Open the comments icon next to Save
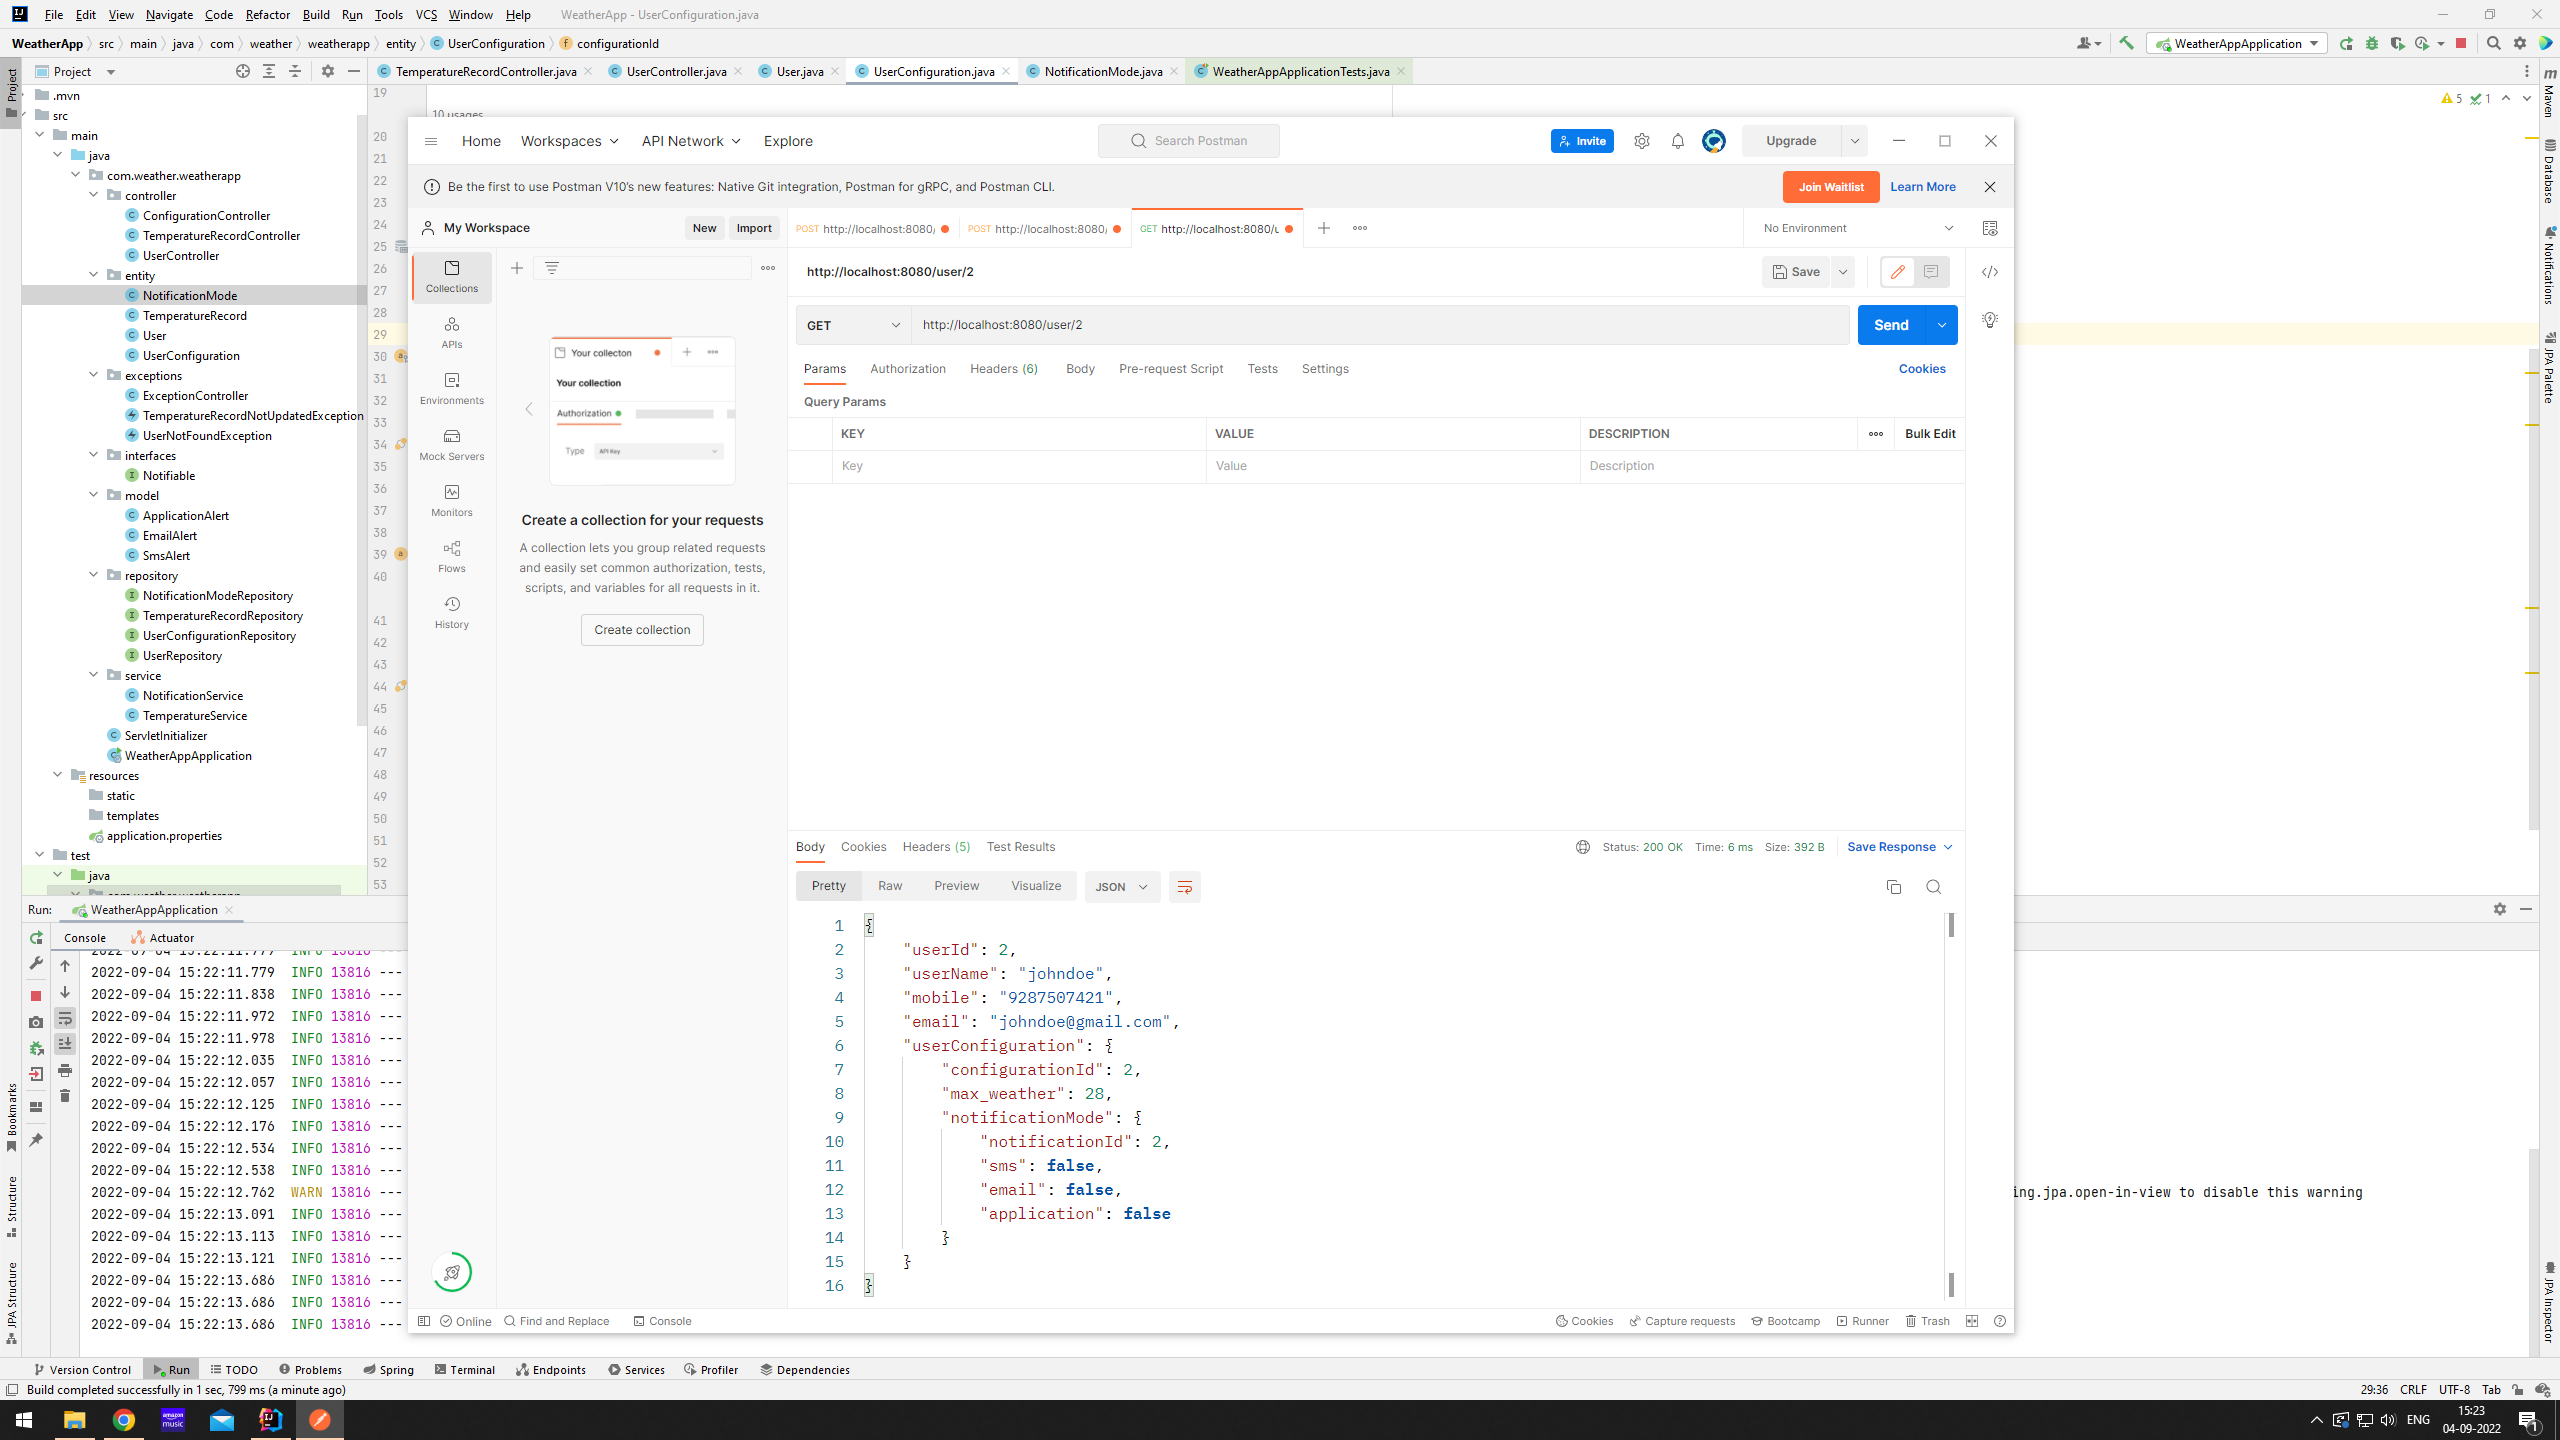Screen dimensions: 2560x1440 [1931, 272]
